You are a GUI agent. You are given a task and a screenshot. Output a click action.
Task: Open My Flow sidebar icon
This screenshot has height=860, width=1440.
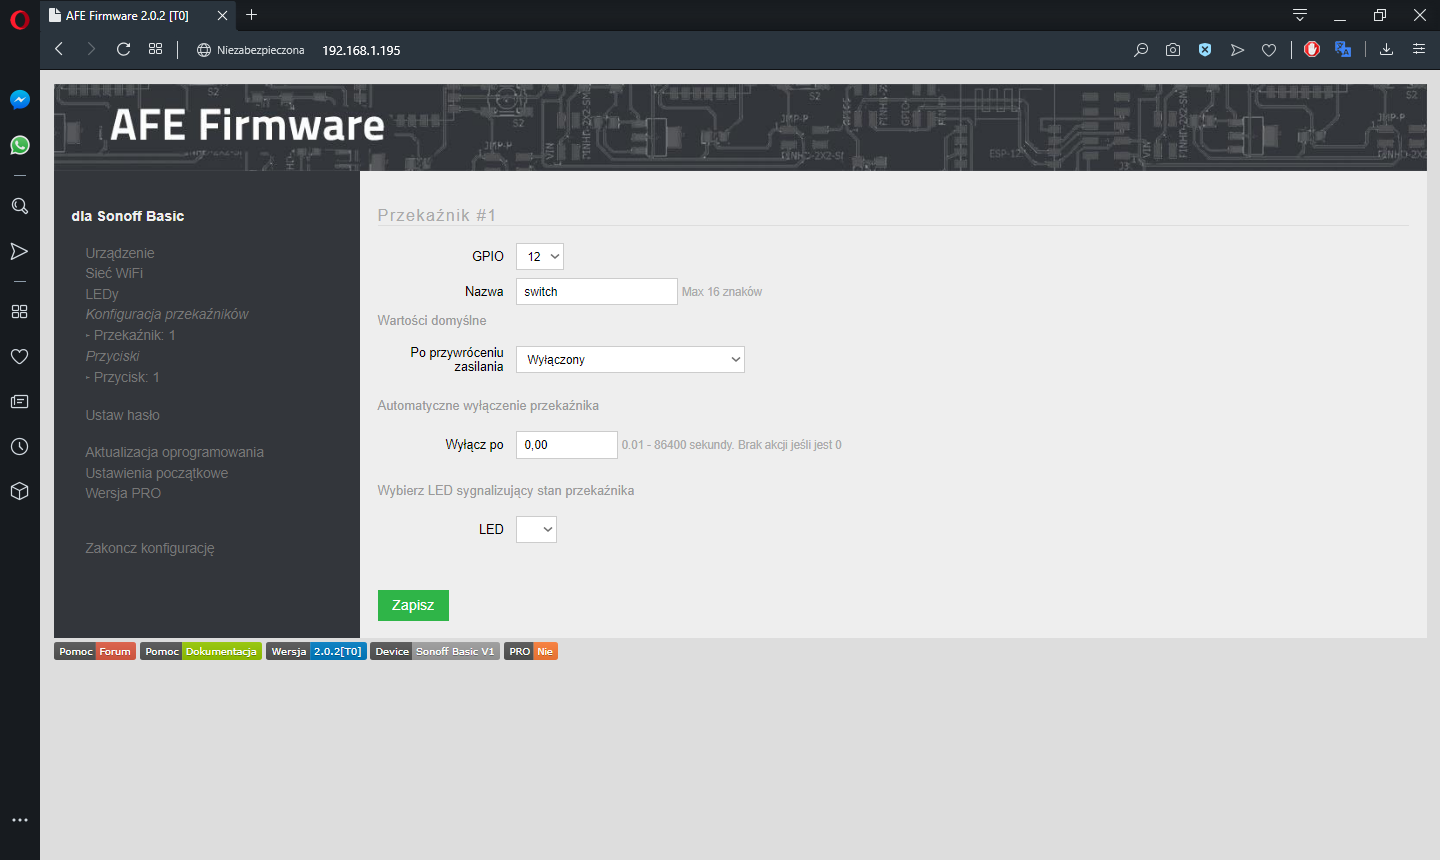tap(19, 251)
